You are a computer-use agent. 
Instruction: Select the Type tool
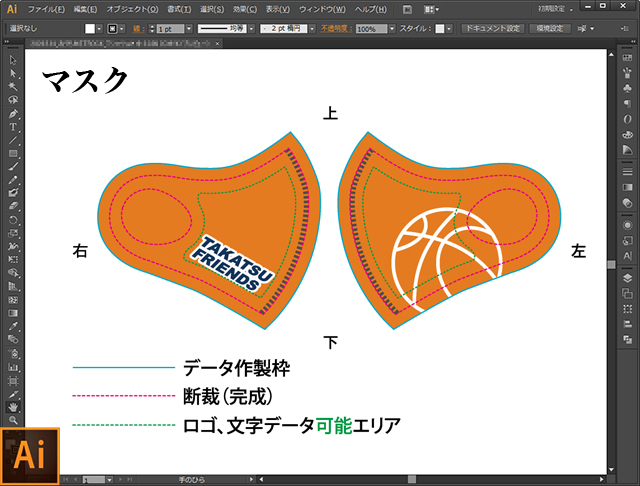coord(13,127)
